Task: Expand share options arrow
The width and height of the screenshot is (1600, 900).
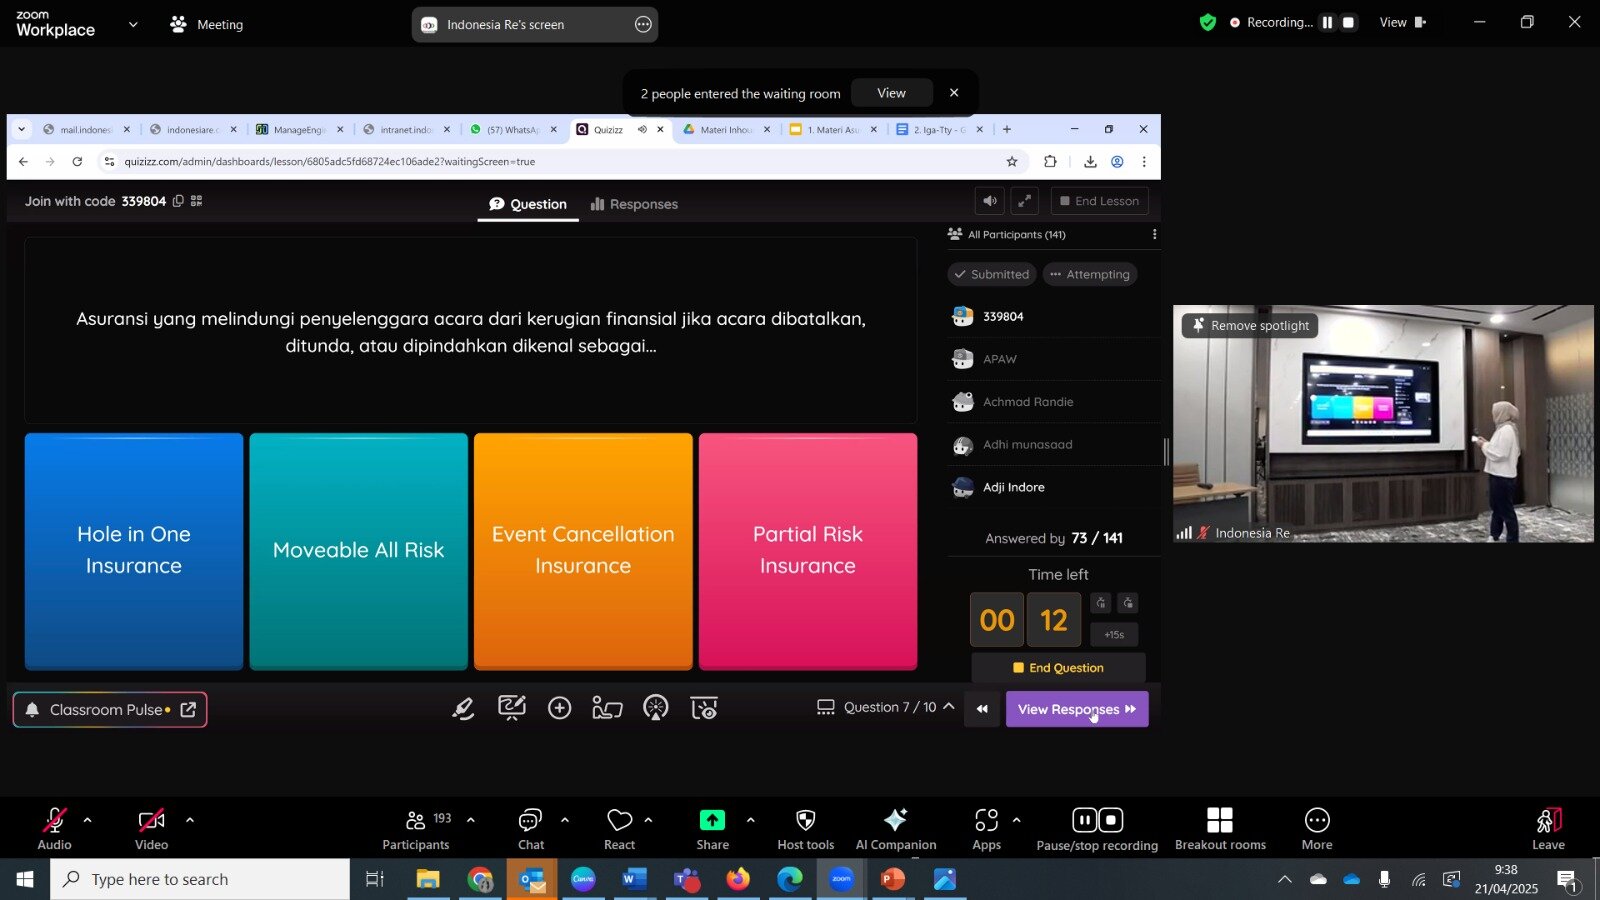Action: [x=750, y=820]
